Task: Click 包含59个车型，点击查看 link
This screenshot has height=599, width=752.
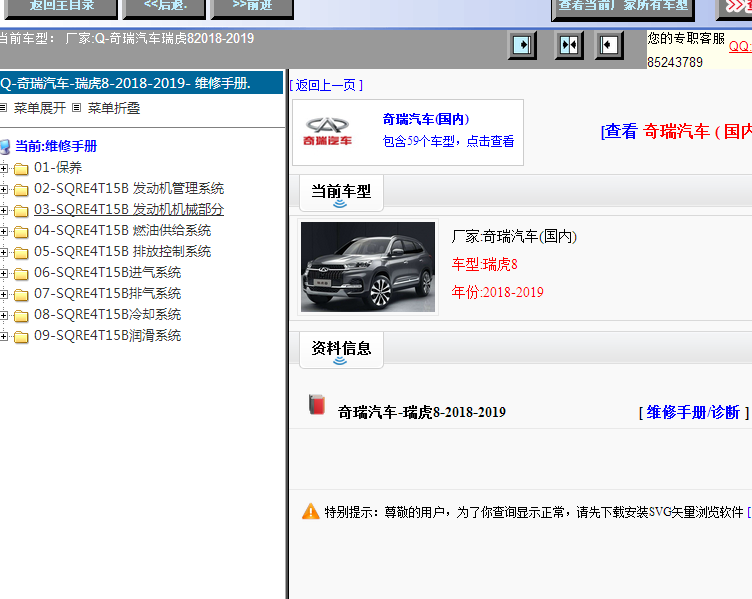Action: pyautogui.click(x=448, y=141)
